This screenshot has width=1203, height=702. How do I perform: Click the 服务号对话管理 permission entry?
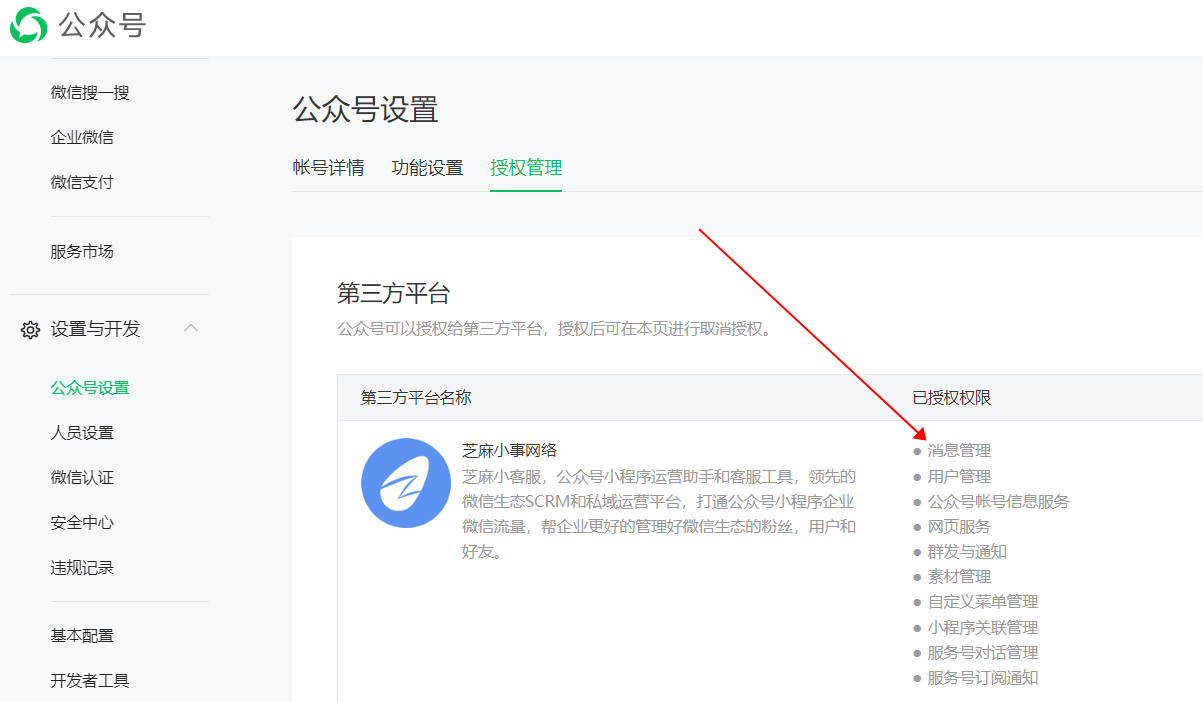pyautogui.click(x=983, y=653)
